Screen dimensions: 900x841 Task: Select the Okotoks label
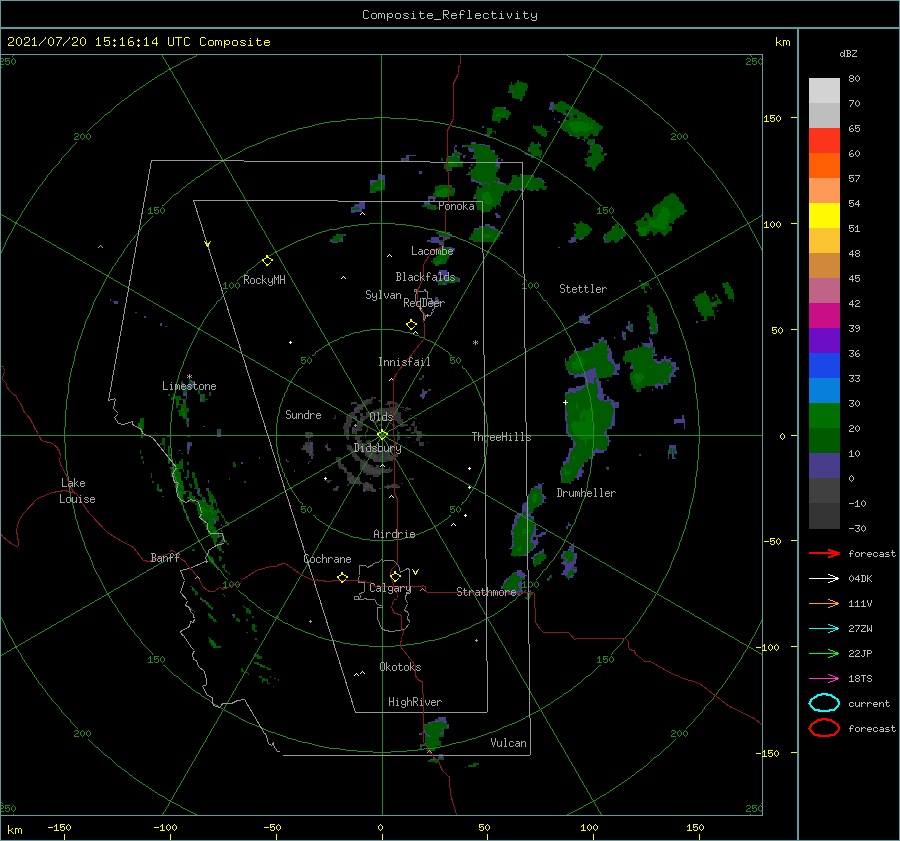pos(400,667)
